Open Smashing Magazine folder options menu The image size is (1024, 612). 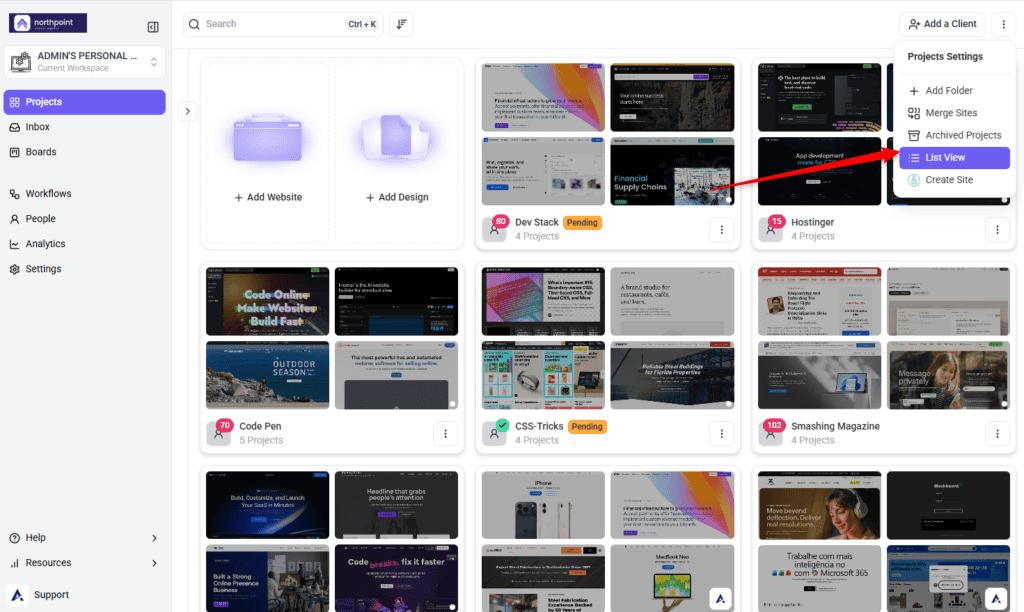coord(997,434)
